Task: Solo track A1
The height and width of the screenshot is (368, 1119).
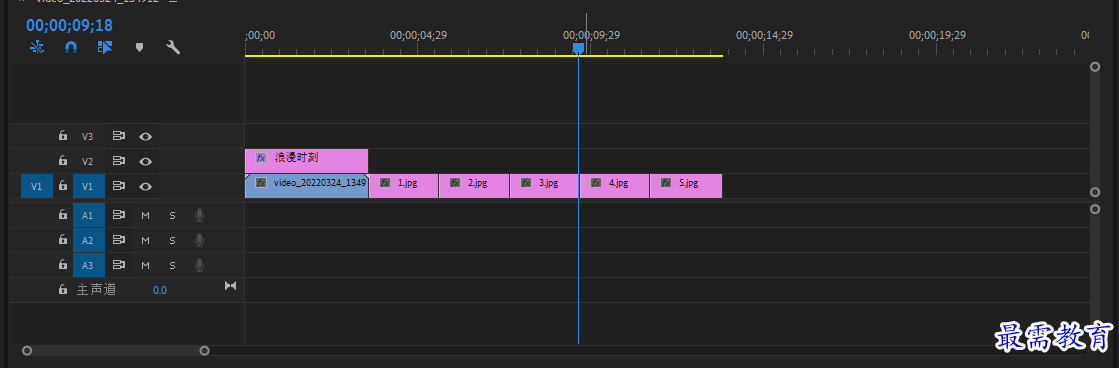Action: point(172,215)
